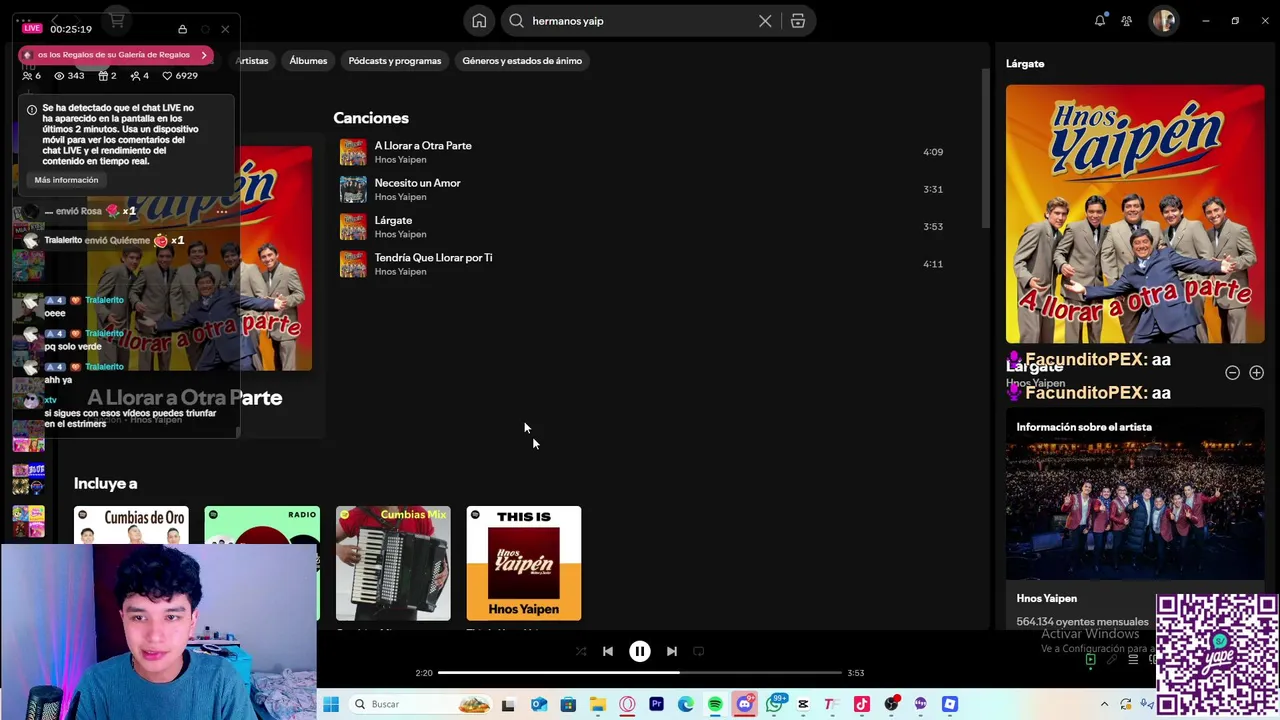
Task: Select the Artistas filter chip
Action: (252, 61)
